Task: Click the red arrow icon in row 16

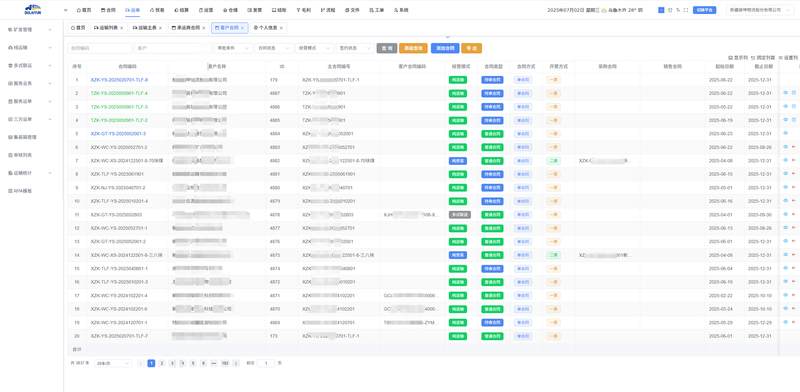Action: [x=793, y=282]
